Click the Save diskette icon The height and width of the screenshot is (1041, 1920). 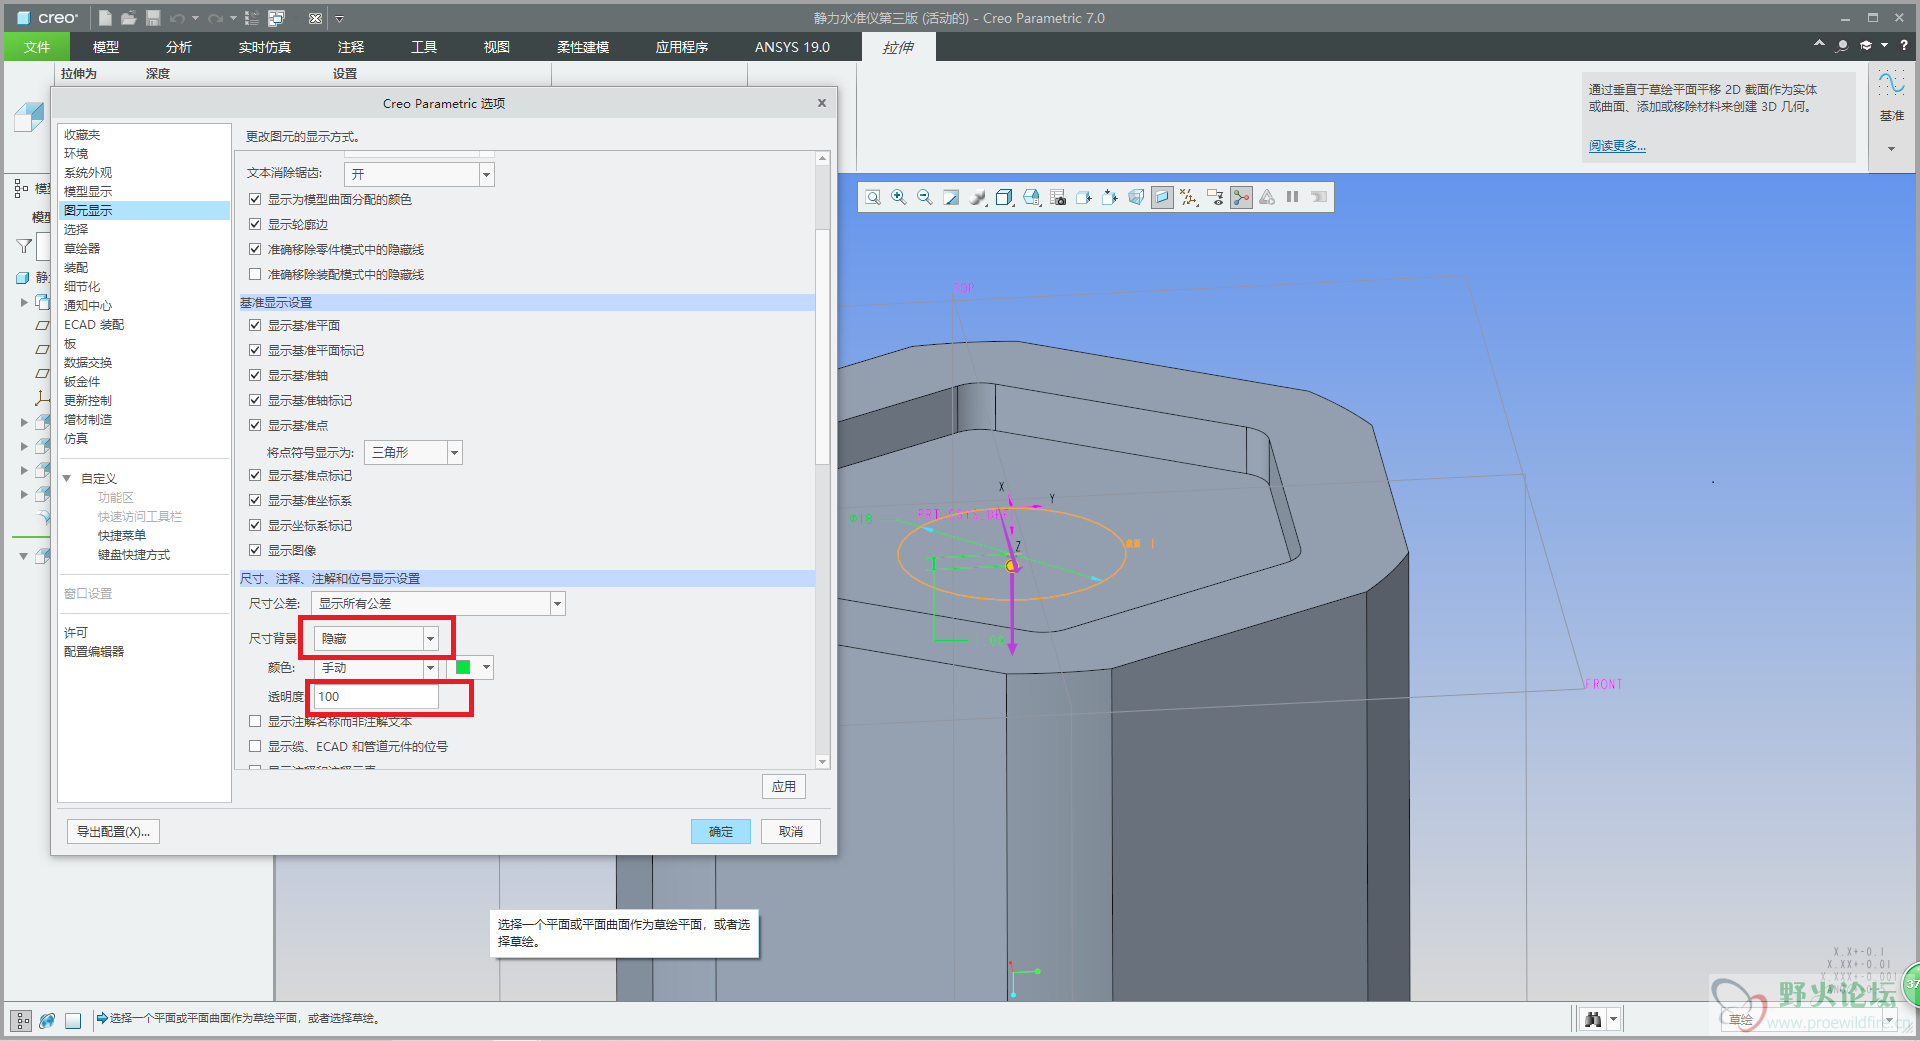point(153,18)
